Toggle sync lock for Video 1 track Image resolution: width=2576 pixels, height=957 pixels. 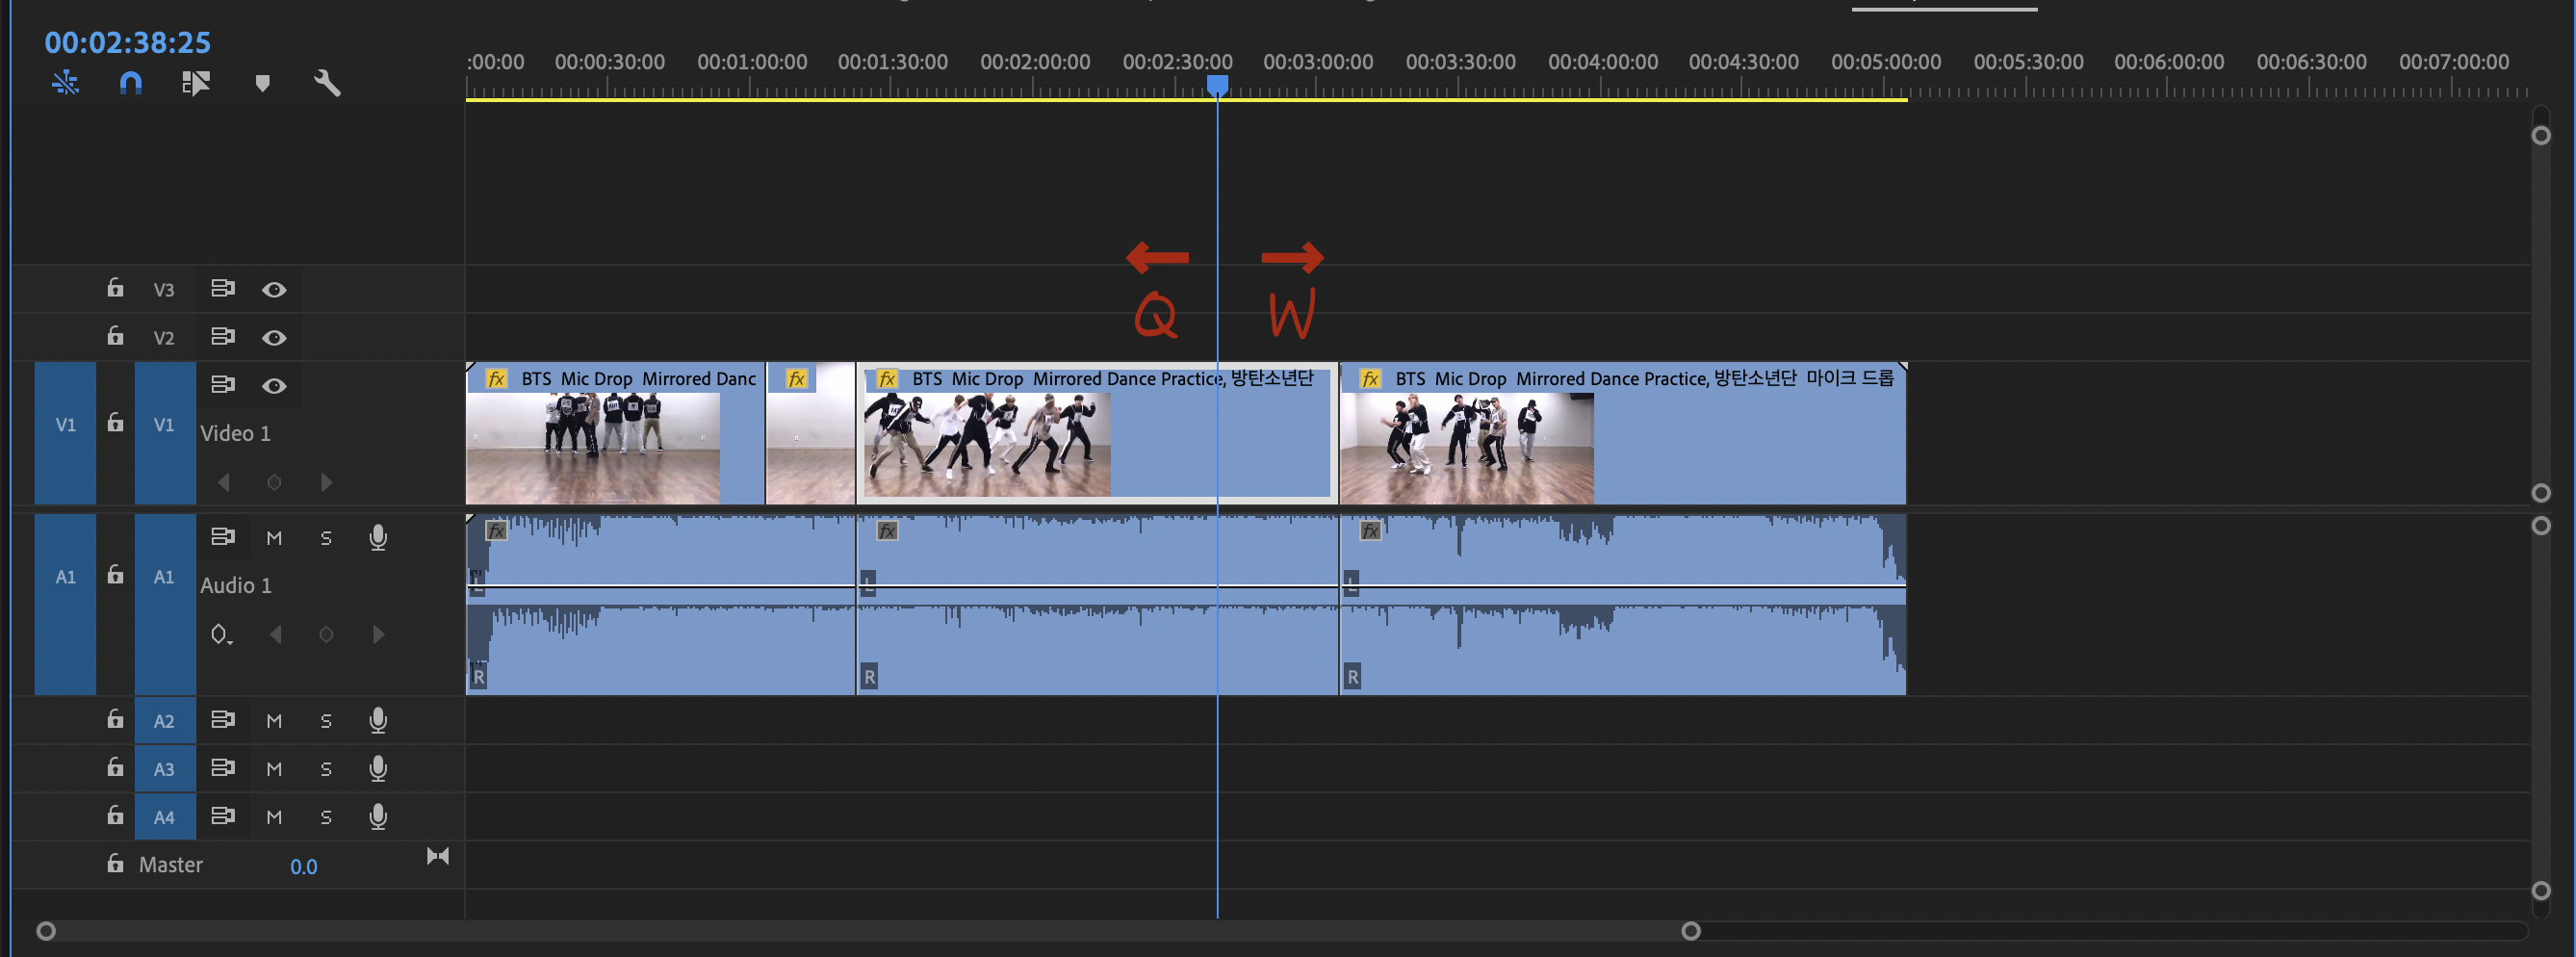coord(222,384)
